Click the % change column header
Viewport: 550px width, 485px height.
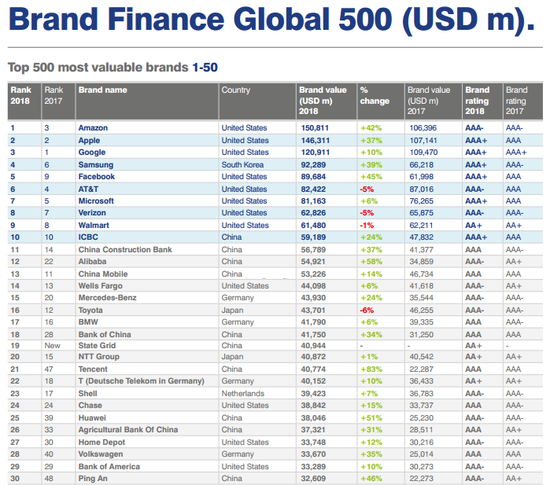[x=374, y=95]
